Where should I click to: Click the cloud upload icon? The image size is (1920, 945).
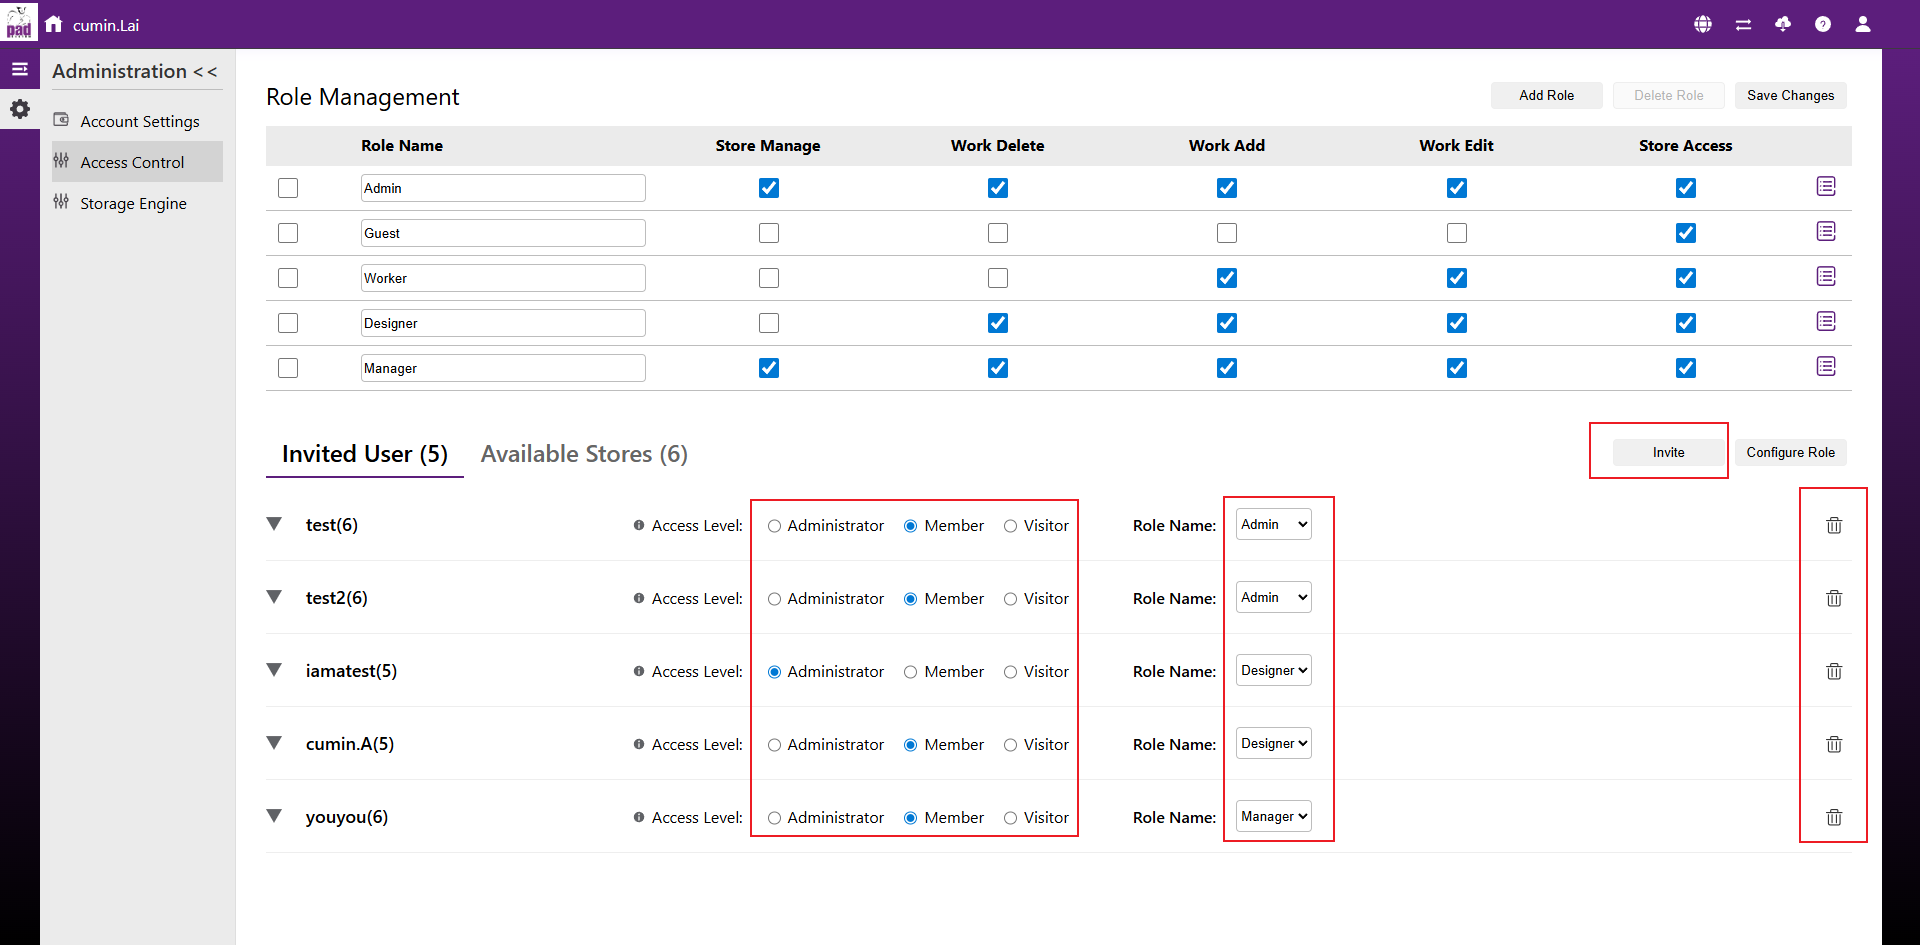pyautogui.click(x=1783, y=24)
